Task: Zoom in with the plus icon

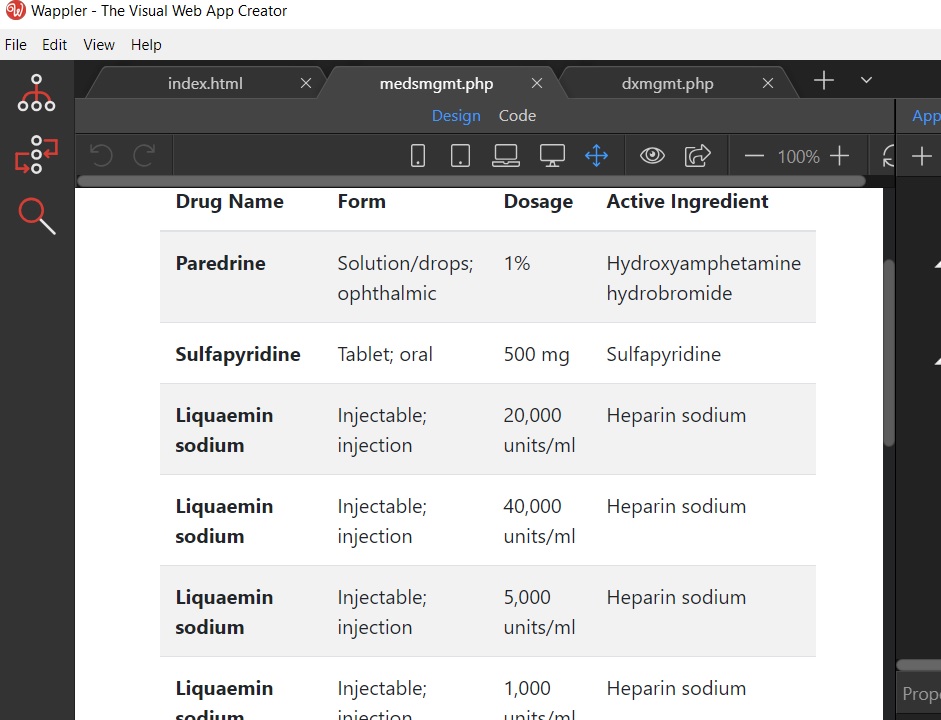Action: pyautogui.click(x=840, y=156)
